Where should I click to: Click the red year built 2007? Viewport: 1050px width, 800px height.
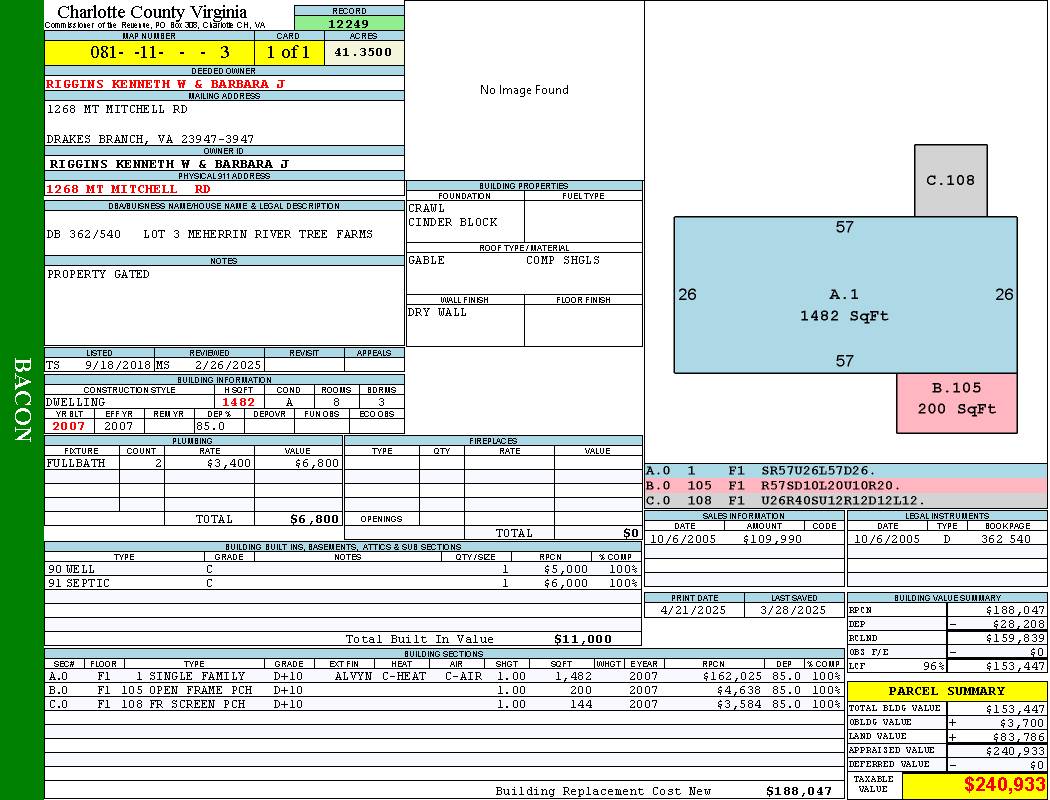pyautogui.click(x=69, y=426)
